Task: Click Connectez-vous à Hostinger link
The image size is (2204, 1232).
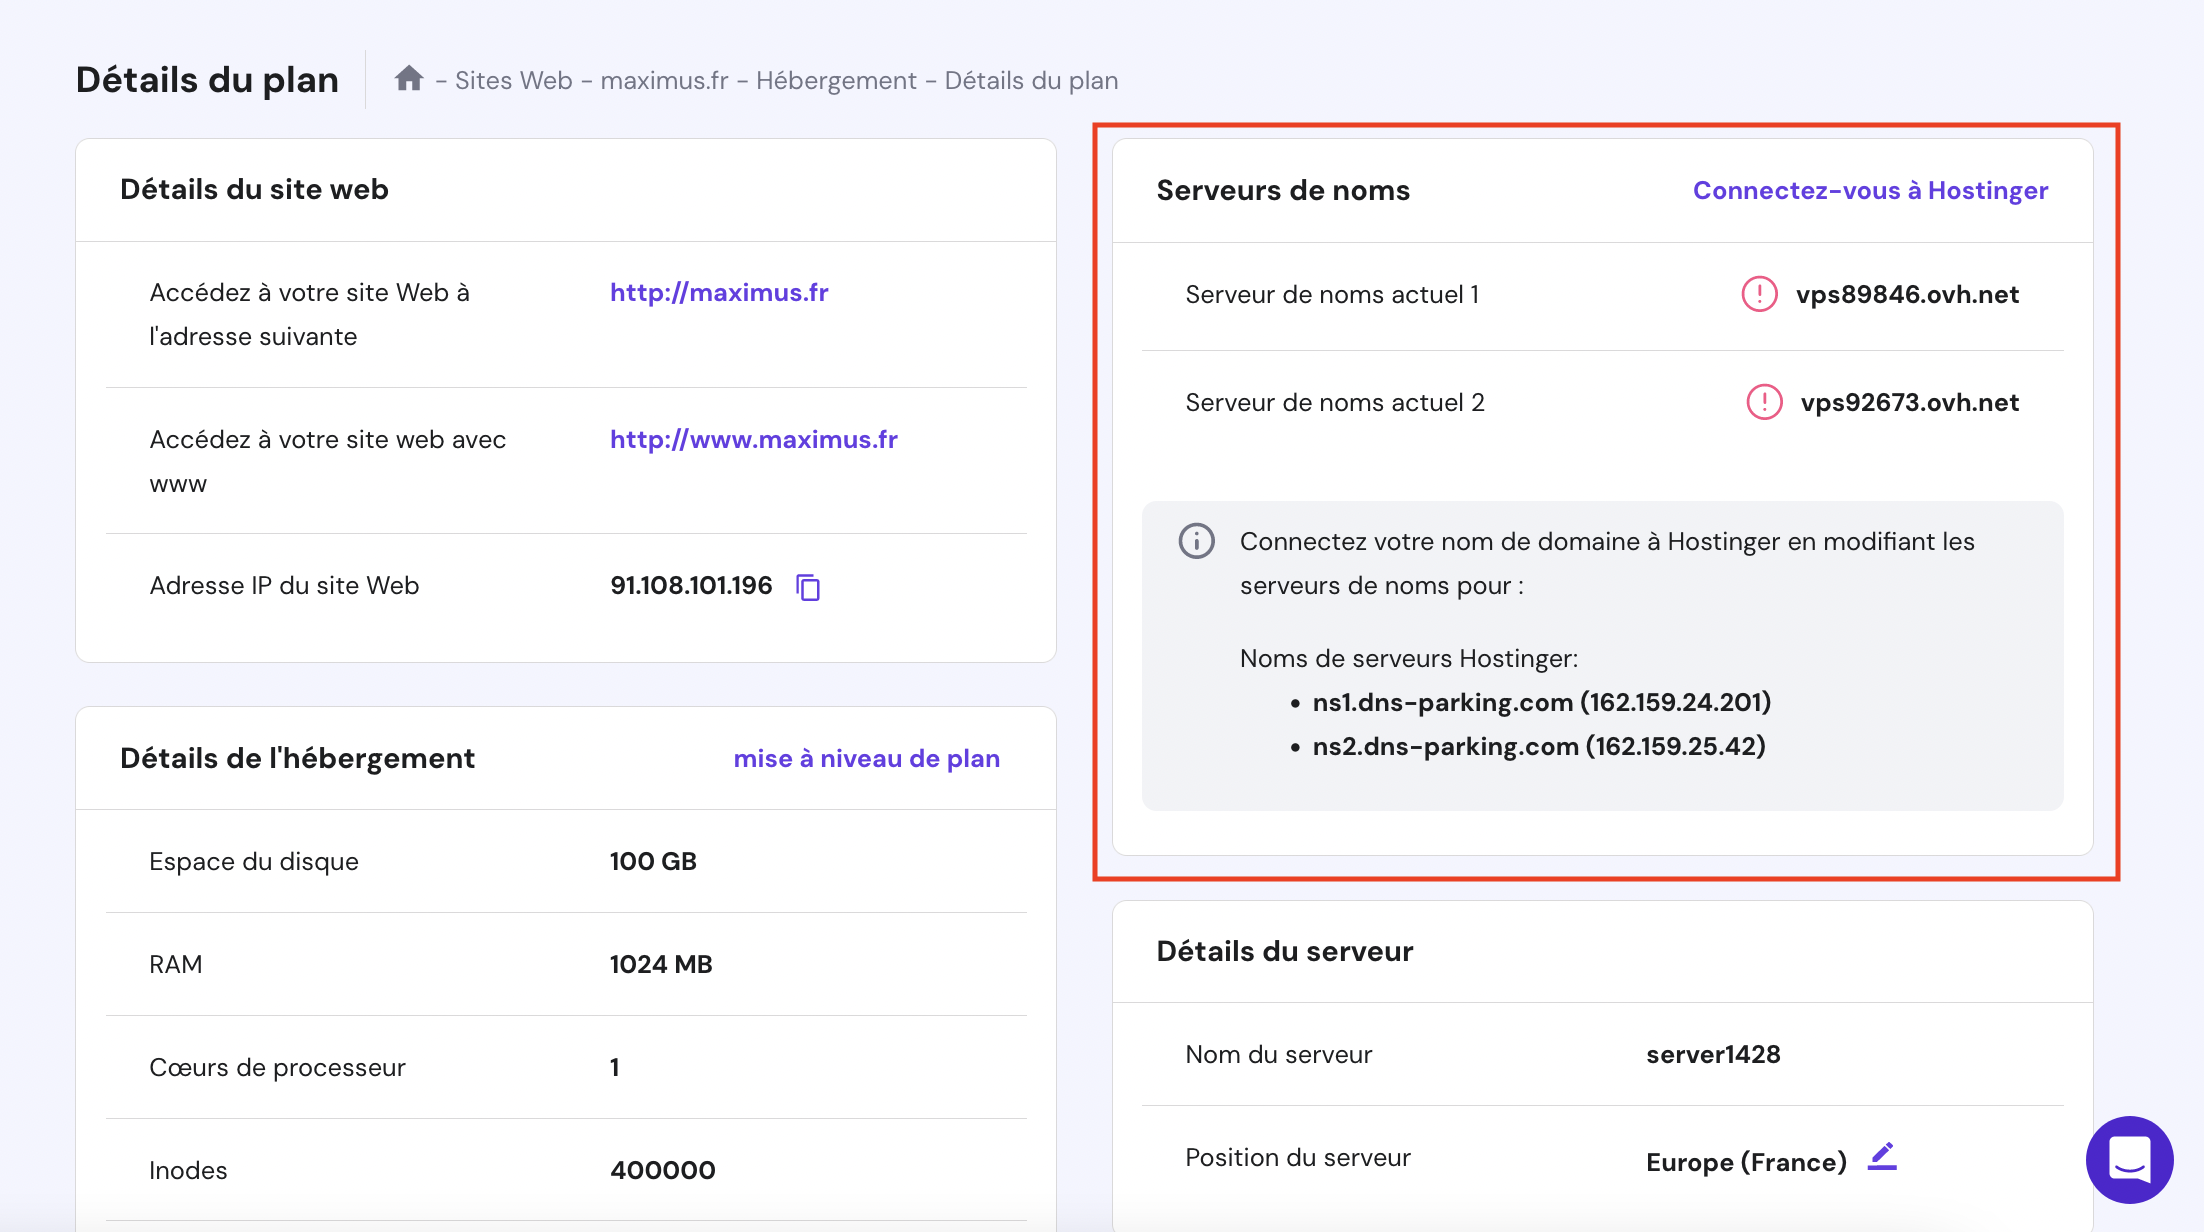Action: (x=1870, y=190)
